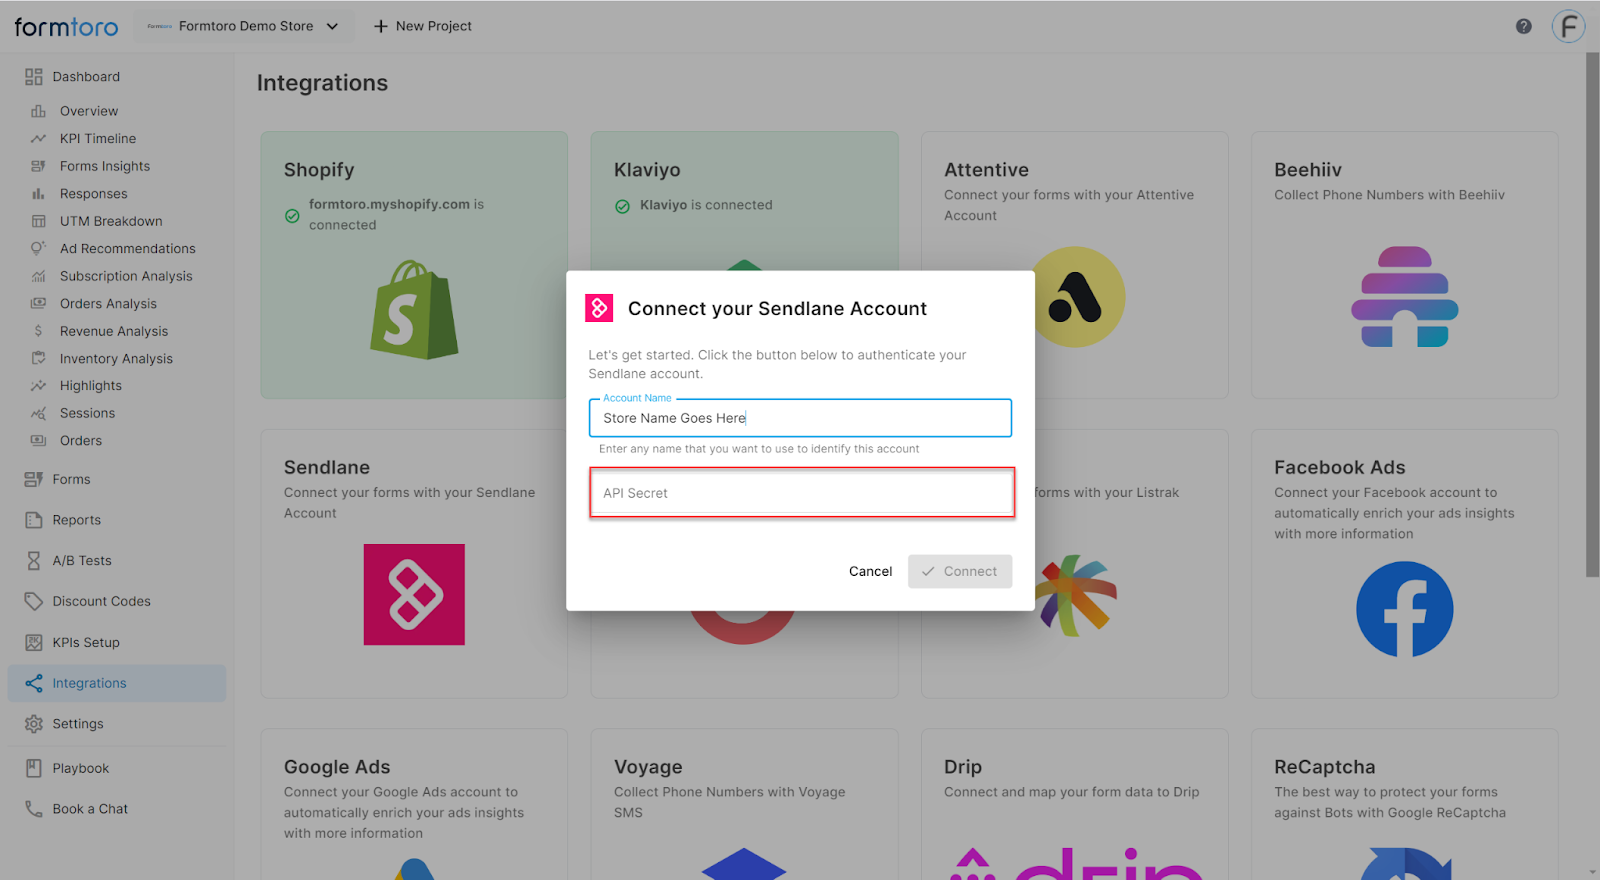
Task: Click the Responses bar chart icon
Action: pyautogui.click(x=38, y=194)
